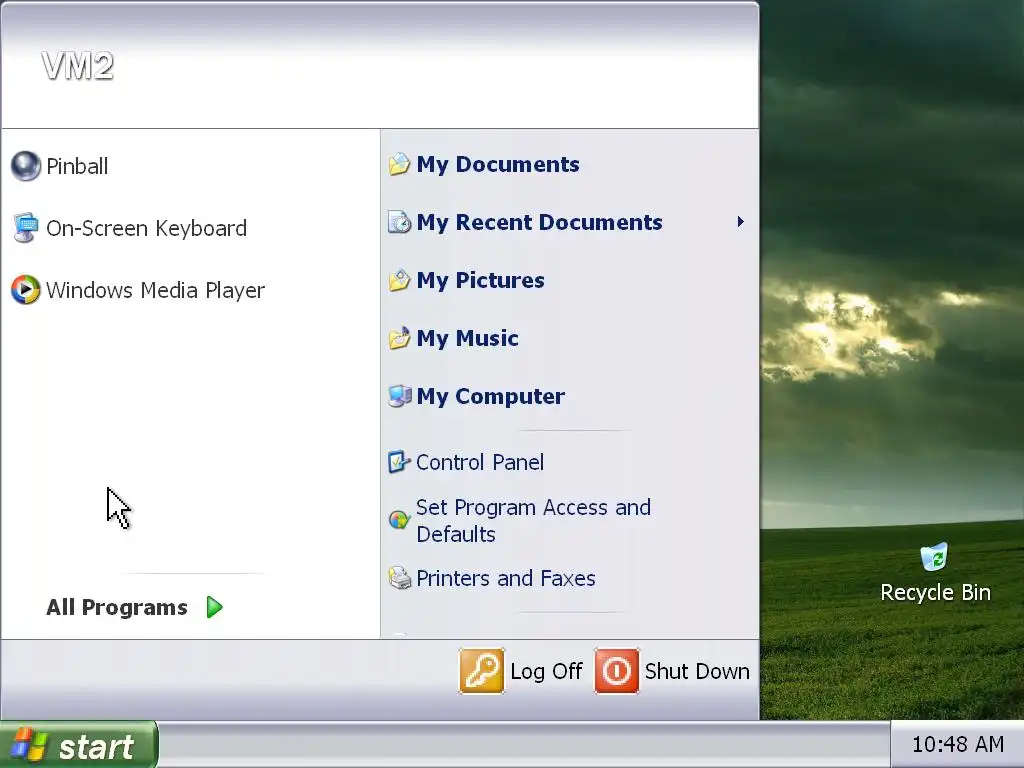Click the start button label

click(96, 747)
